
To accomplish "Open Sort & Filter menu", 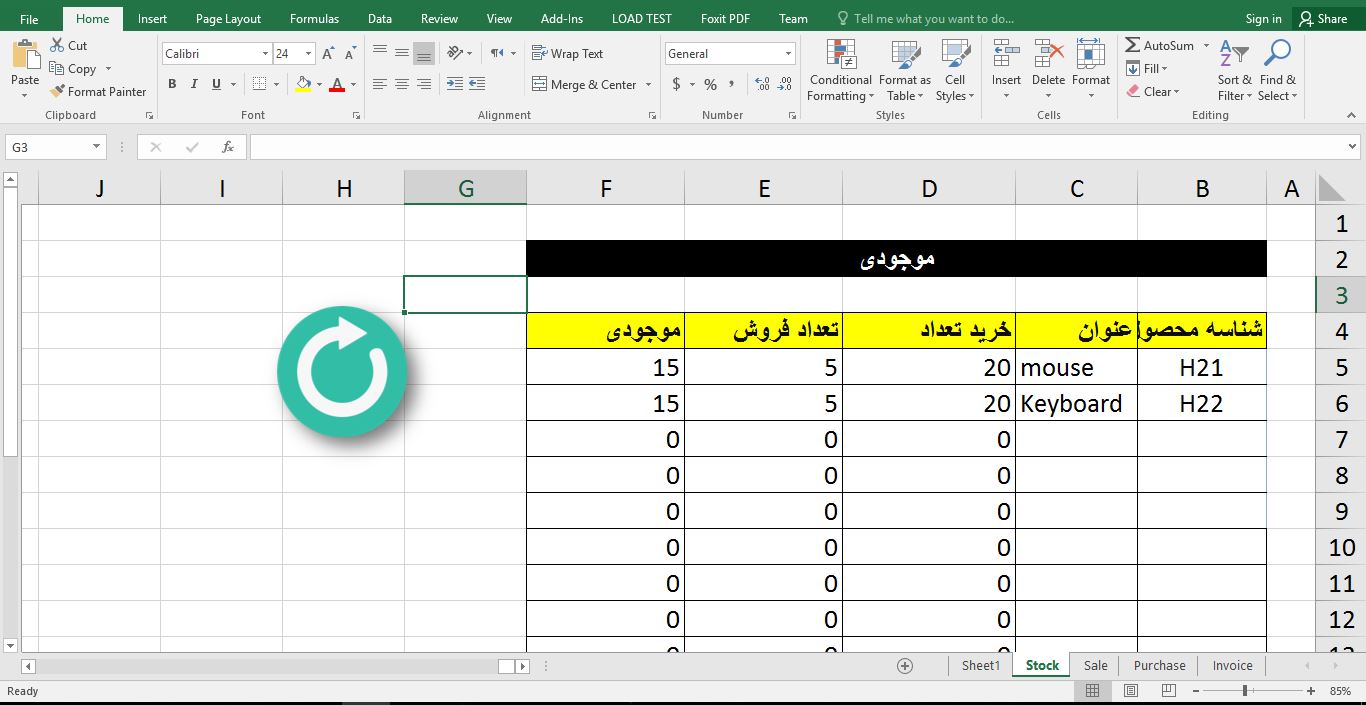I will (x=1235, y=70).
